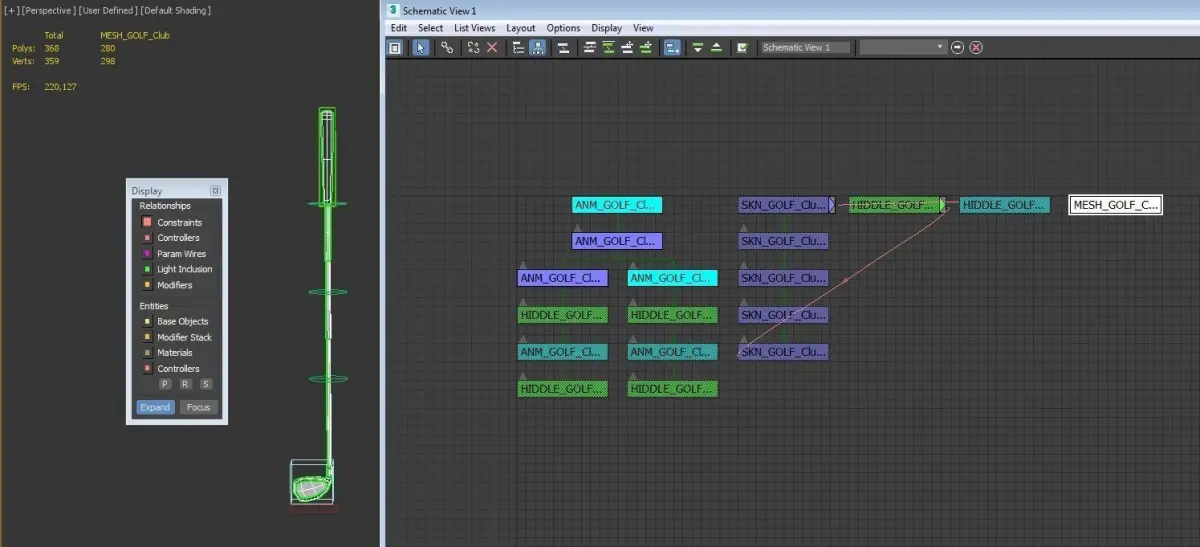The height and width of the screenshot is (547, 1200).
Task: Open the View menu
Action: pyautogui.click(x=643, y=28)
